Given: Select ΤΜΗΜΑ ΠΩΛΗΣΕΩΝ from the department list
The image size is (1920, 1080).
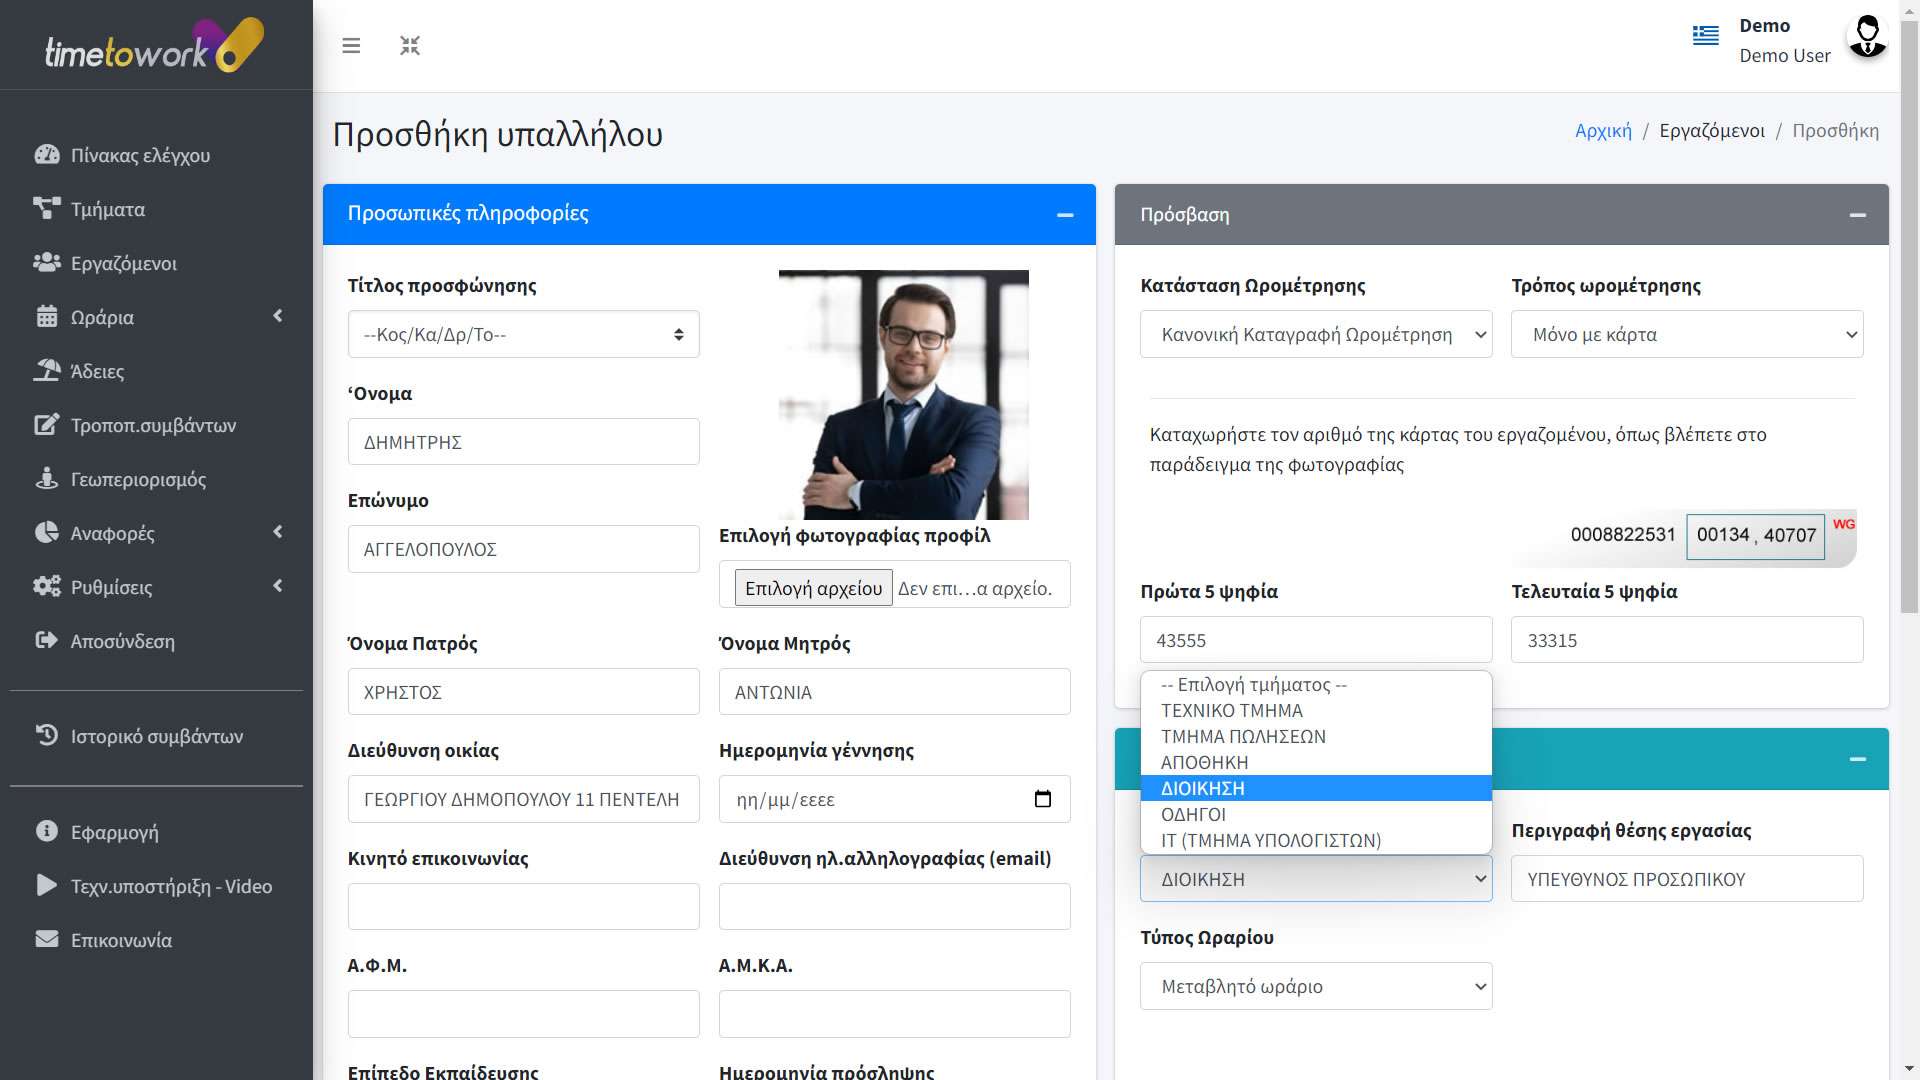Looking at the screenshot, I should pyautogui.click(x=1243, y=736).
